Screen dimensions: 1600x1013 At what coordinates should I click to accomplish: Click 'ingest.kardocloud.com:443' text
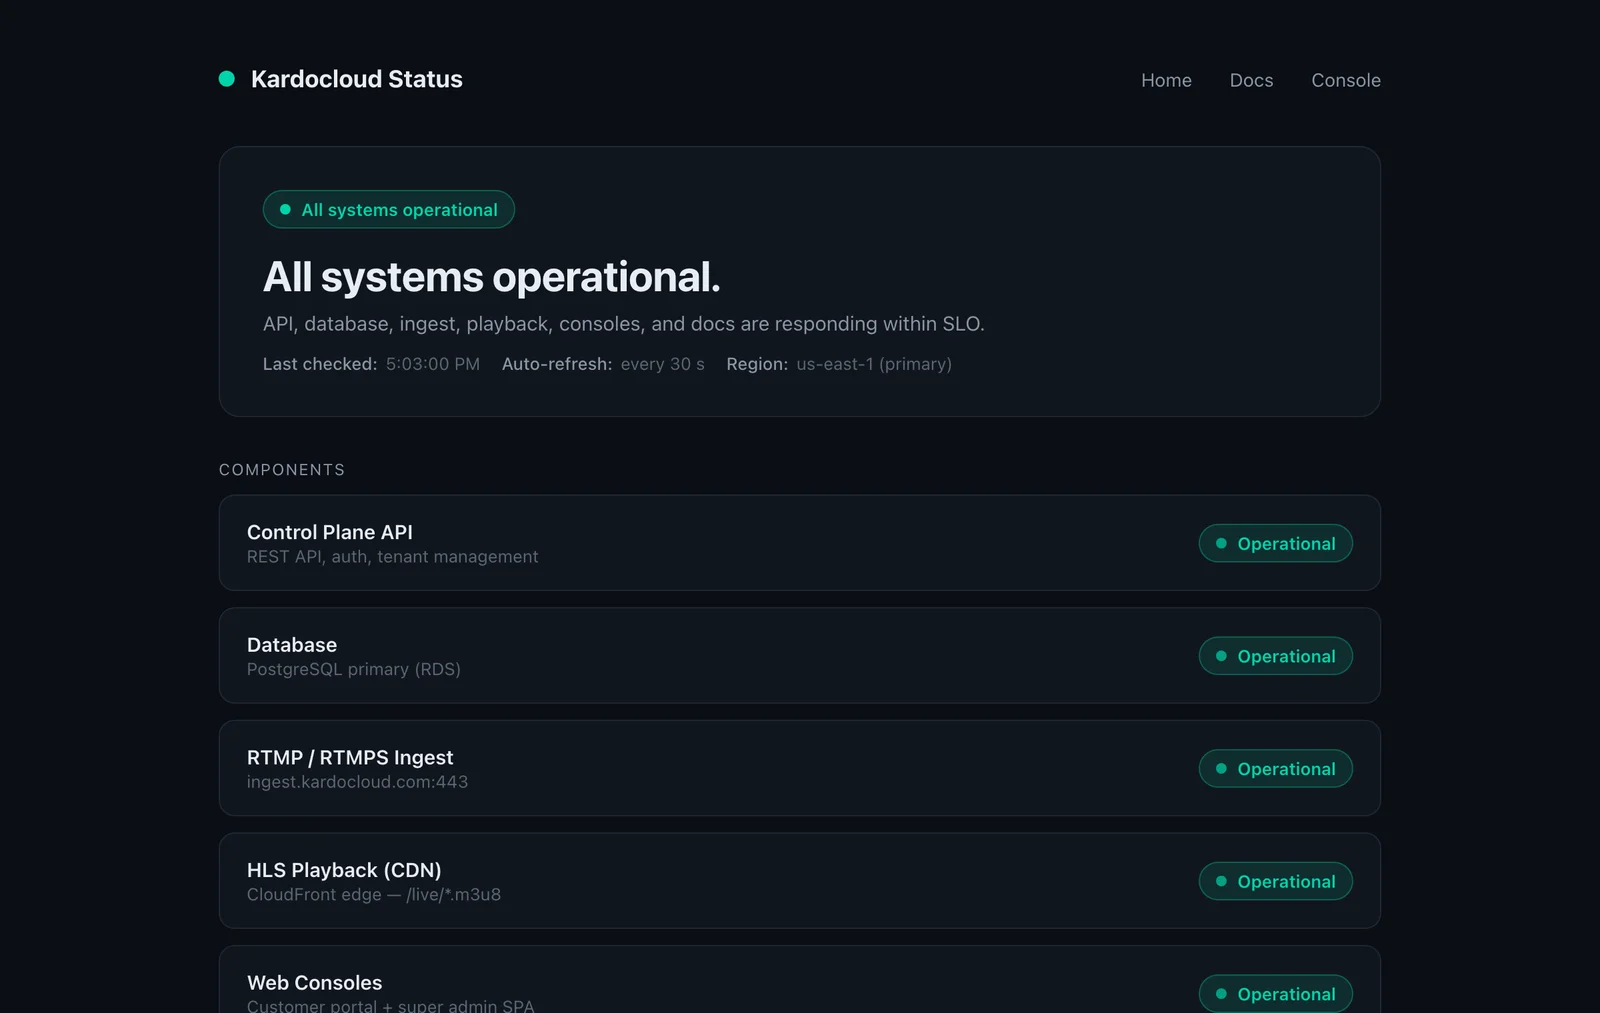click(x=357, y=782)
